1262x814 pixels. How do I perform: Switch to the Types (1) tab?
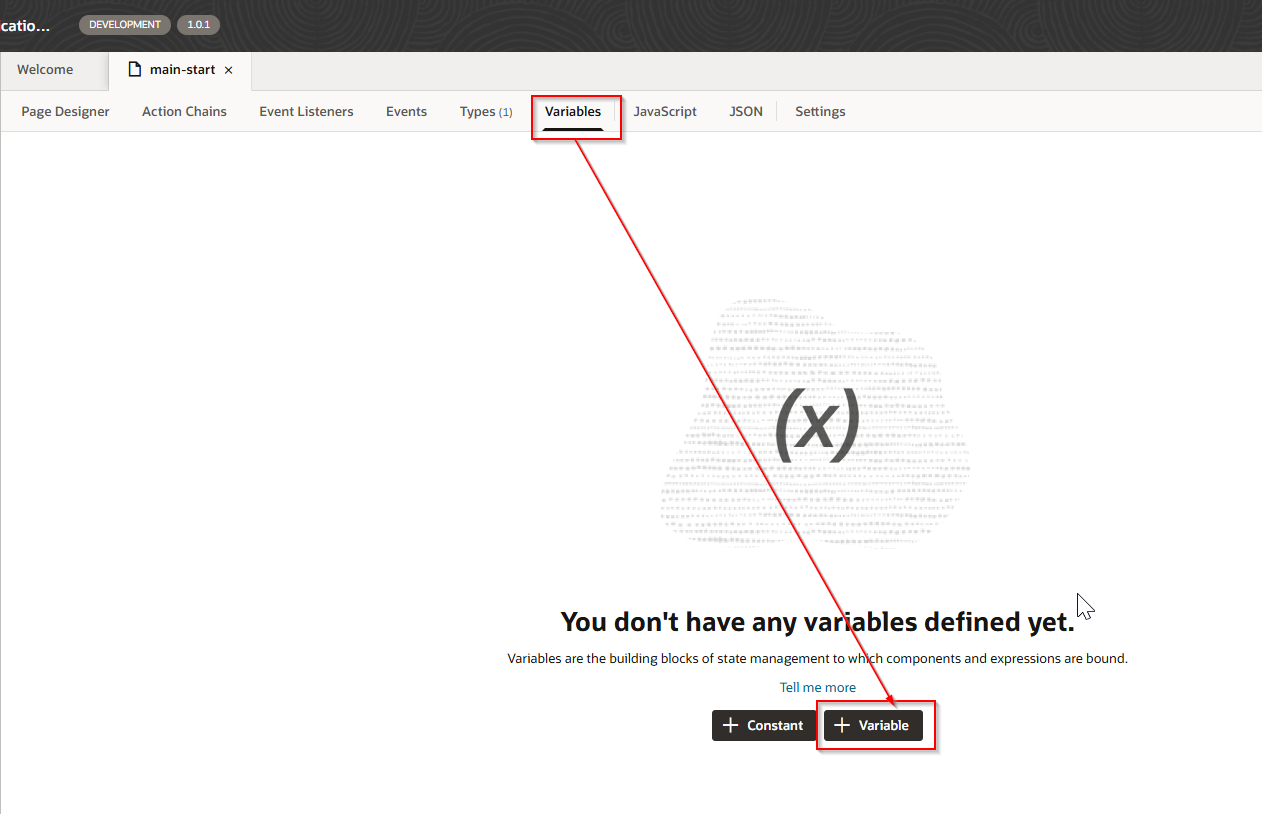485,112
